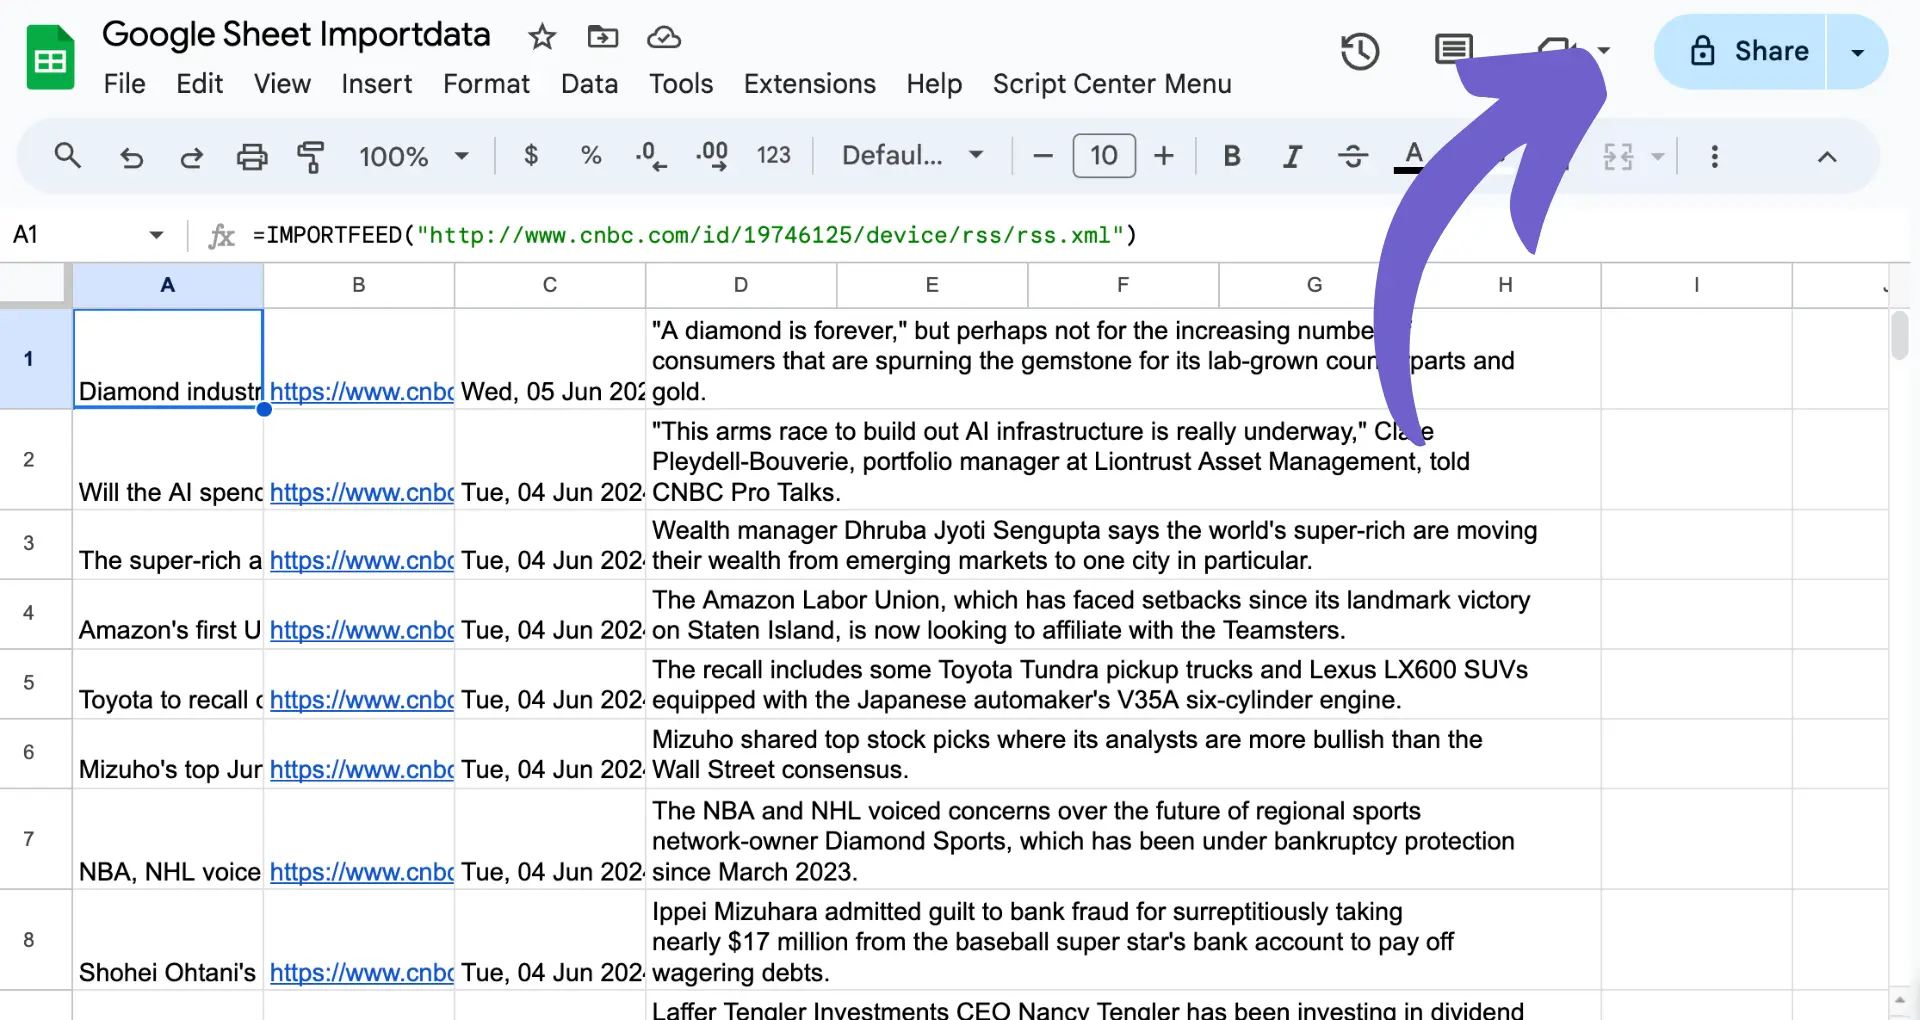1920x1020 pixels.
Task: Expand the merge cells options arrow
Action: tap(1657, 157)
